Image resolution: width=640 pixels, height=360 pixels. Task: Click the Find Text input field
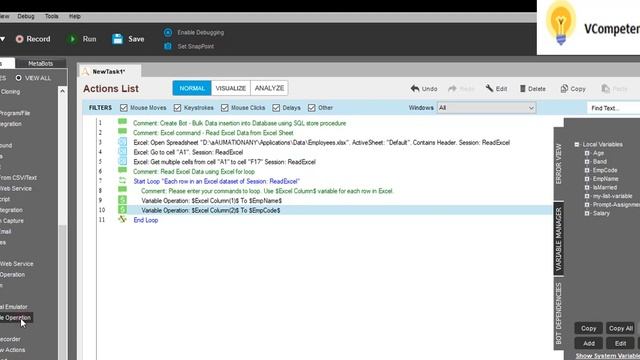coord(613,108)
